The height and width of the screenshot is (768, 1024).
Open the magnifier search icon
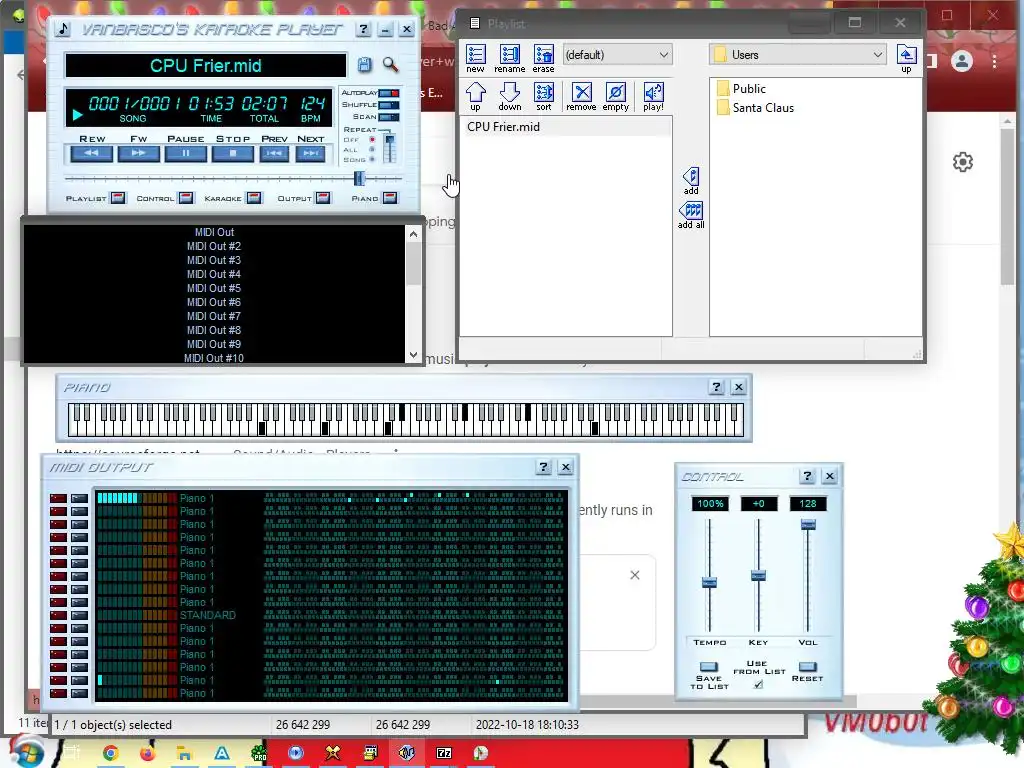pos(390,64)
